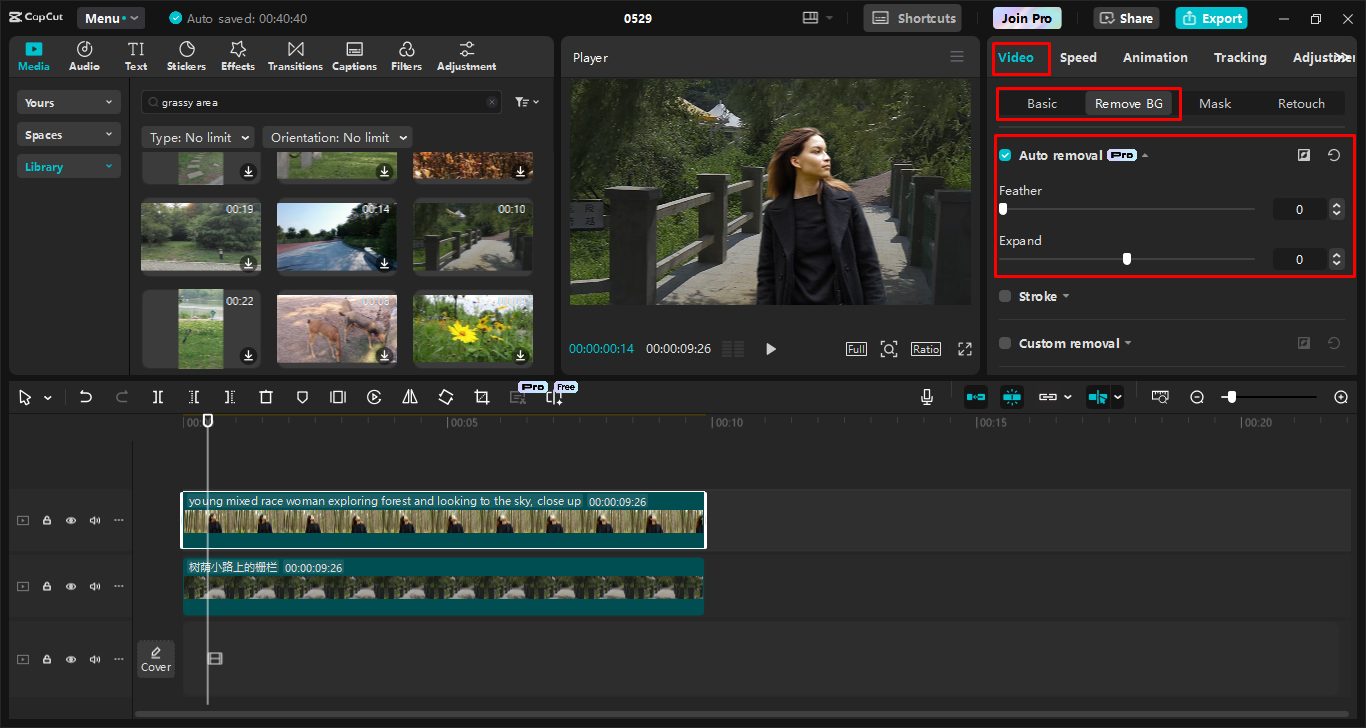Click the Crop tool icon
Image resolution: width=1366 pixels, height=728 pixels.
(x=481, y=397)
